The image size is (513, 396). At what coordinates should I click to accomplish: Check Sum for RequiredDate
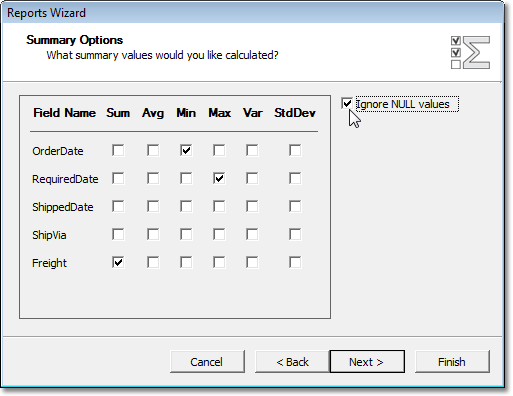click(118, 178)
